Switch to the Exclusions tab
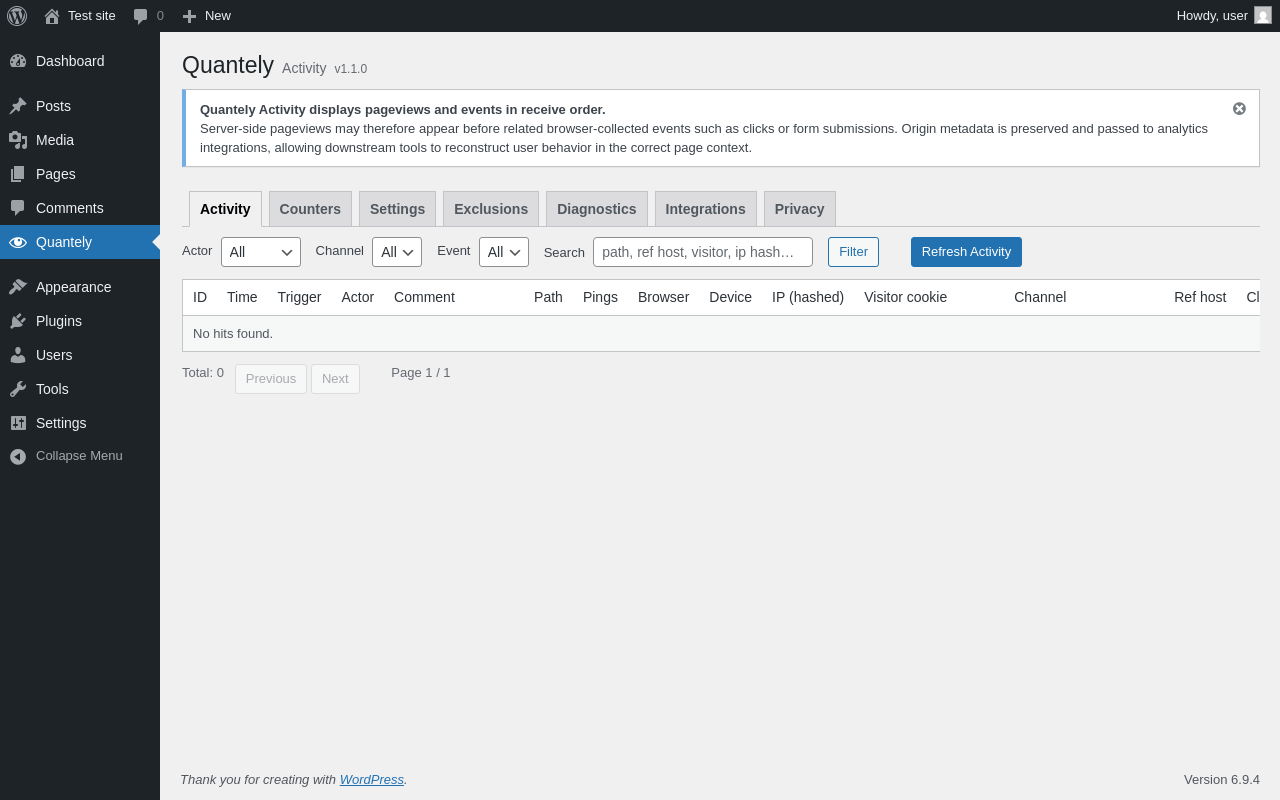 (491, 209)
